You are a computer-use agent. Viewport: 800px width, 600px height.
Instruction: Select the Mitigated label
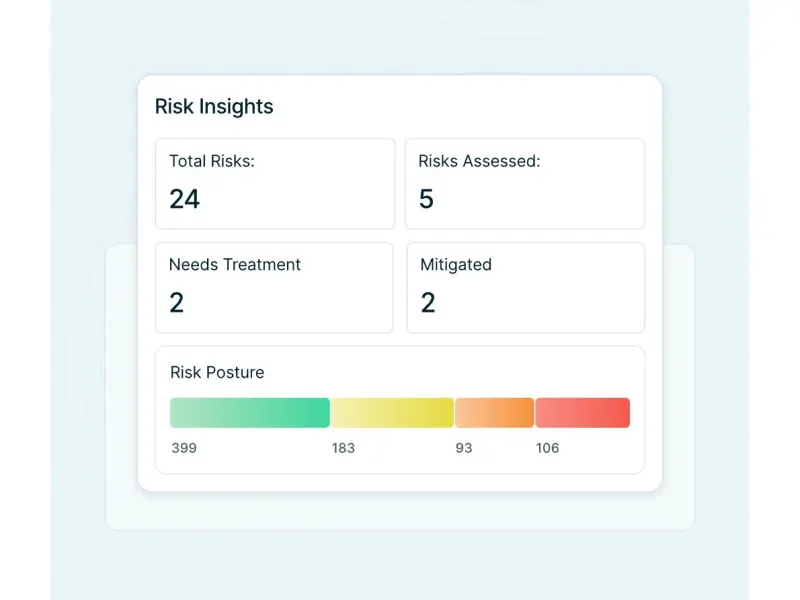(x=456, y=265)
